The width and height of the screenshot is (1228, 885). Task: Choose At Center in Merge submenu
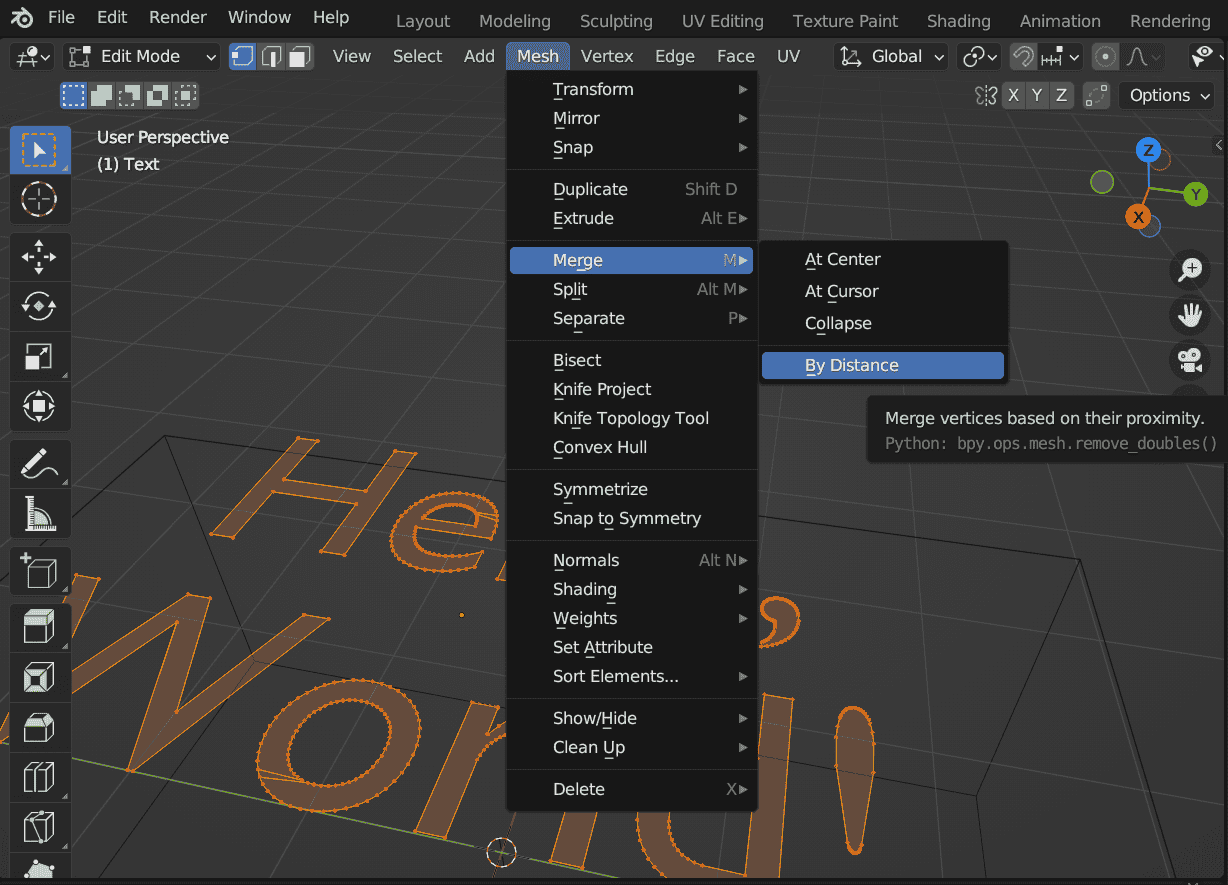pyautogui.click(x=883, y=260)
